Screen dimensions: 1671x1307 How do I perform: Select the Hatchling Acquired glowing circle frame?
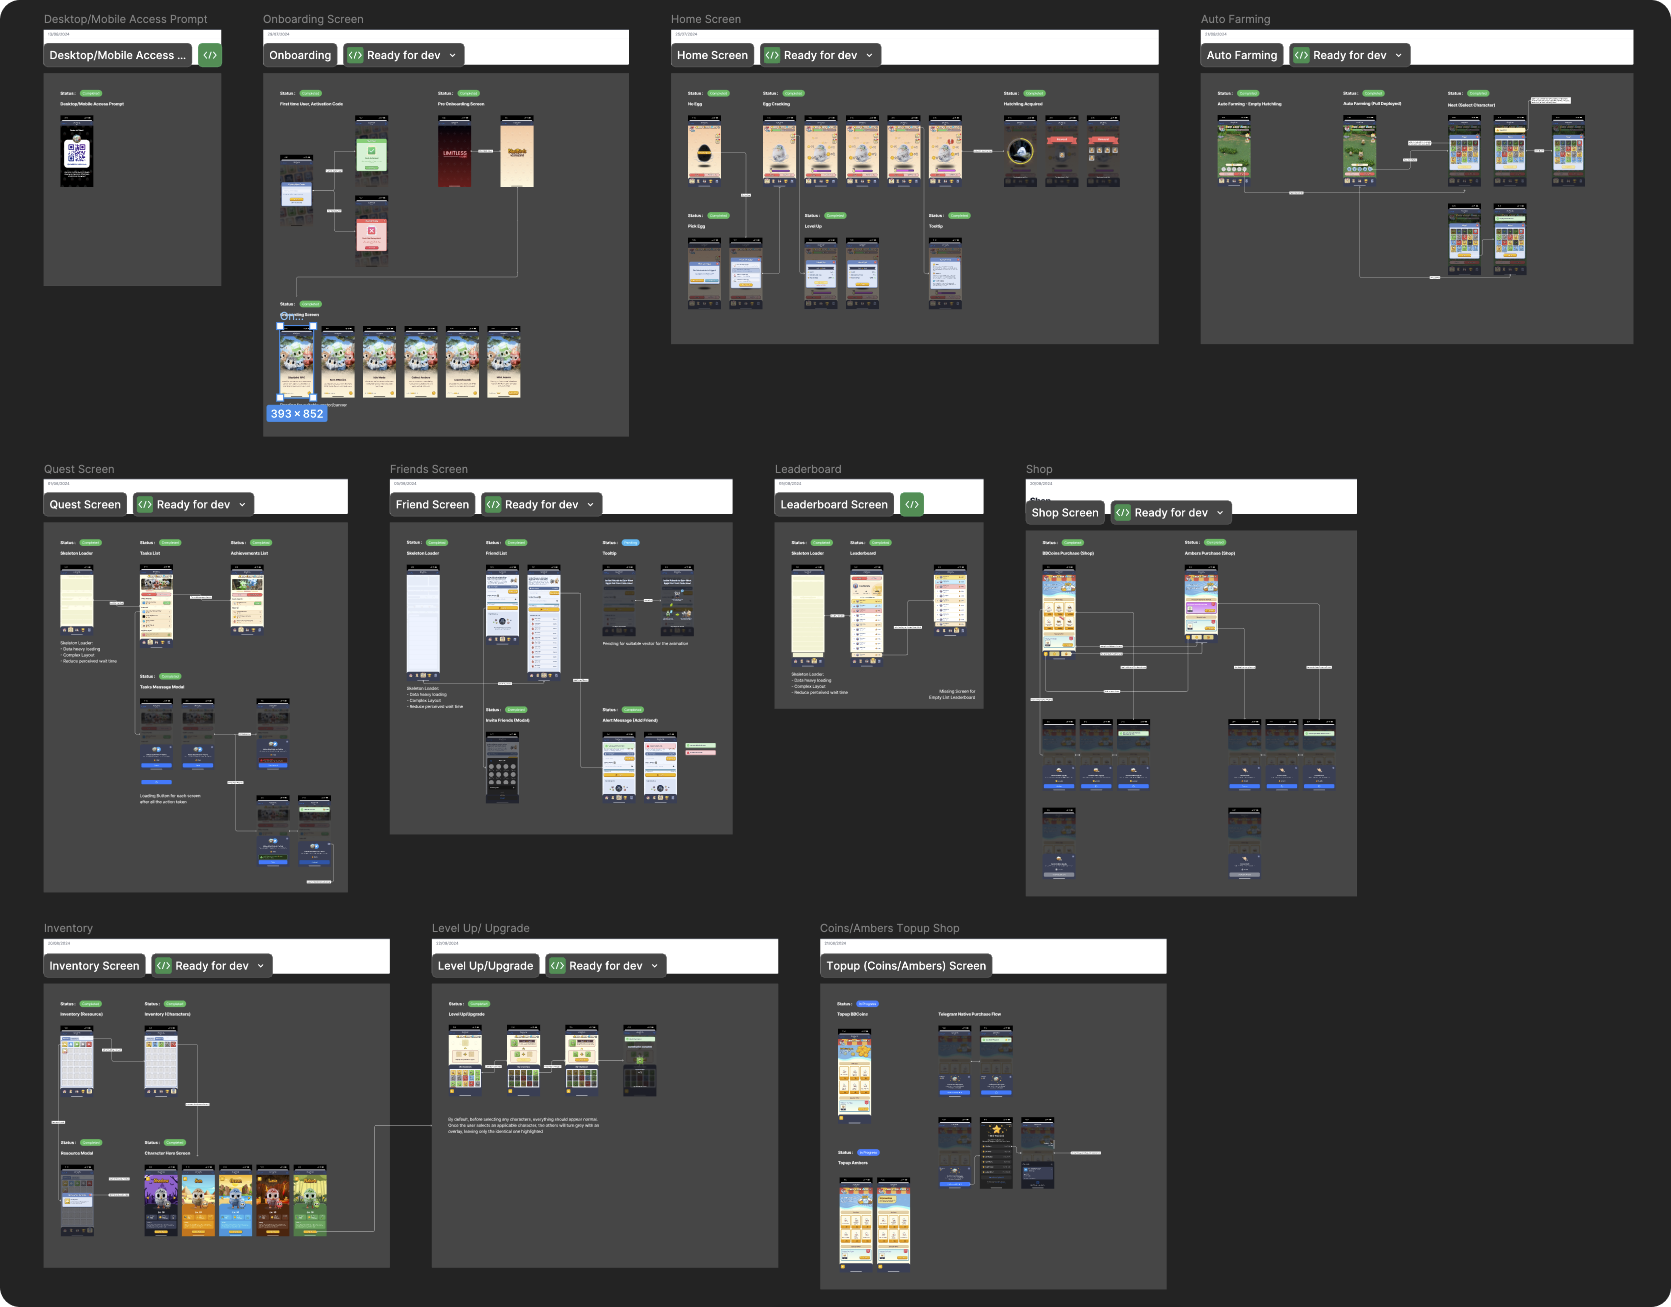[x=1020, y=151]
